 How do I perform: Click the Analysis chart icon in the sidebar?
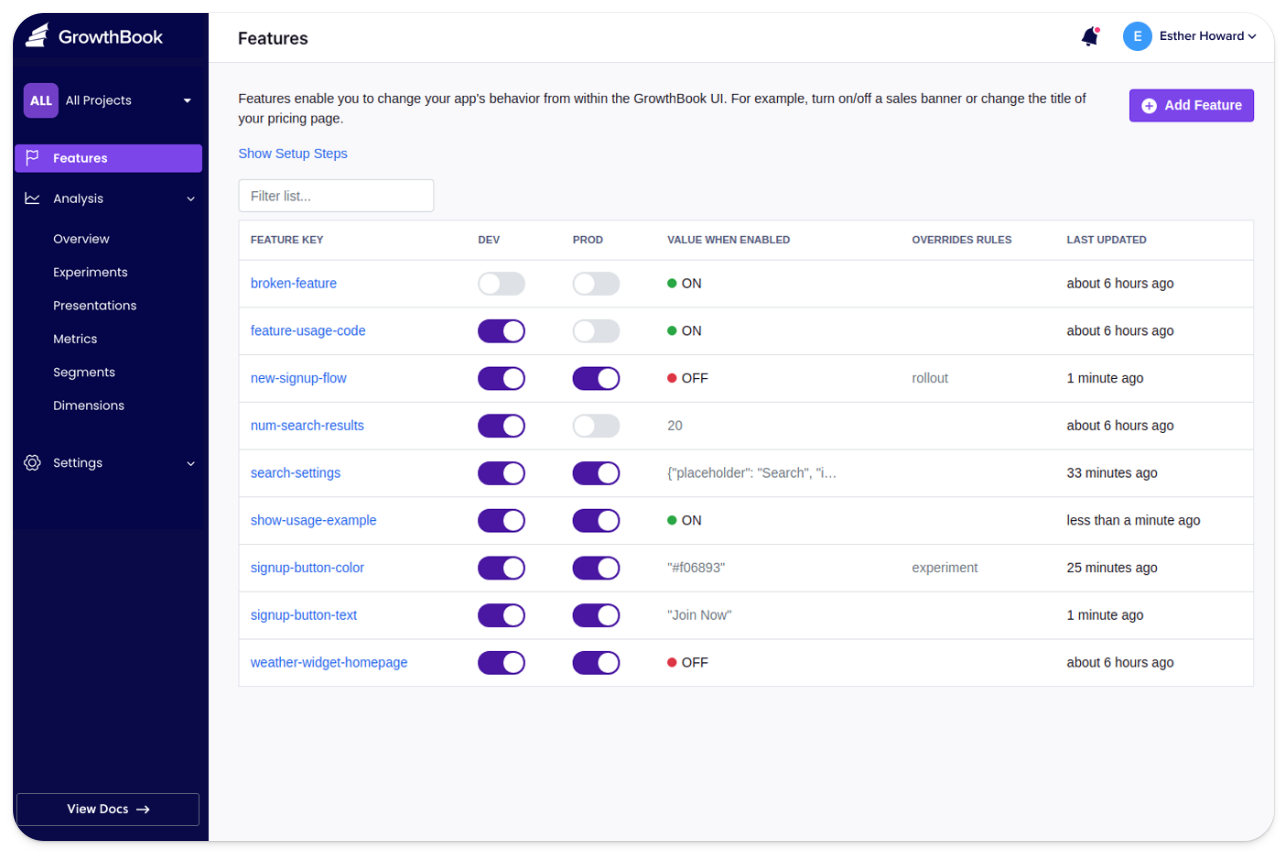coord(31,198)
